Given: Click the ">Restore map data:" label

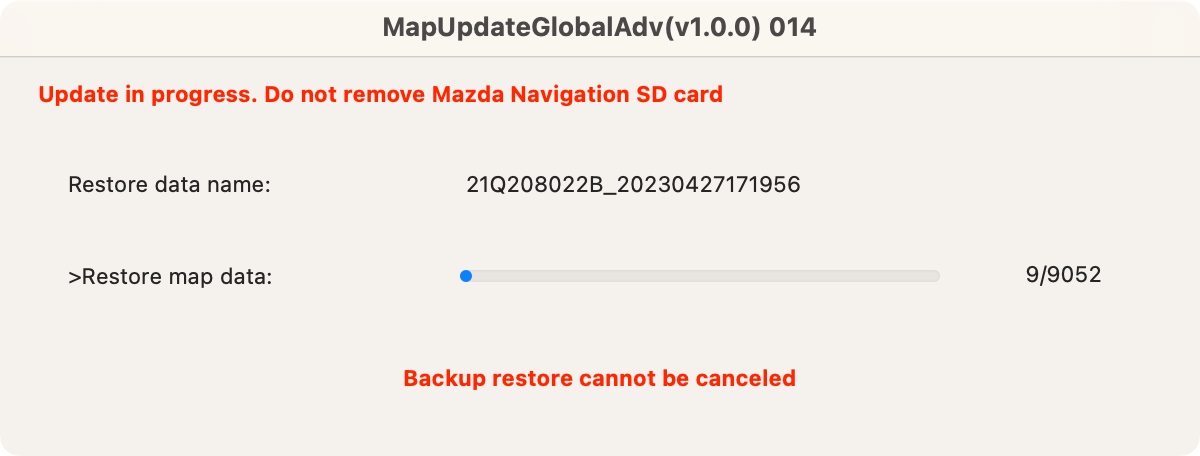Looking at the screenshot, I should [x=170, y=277].
